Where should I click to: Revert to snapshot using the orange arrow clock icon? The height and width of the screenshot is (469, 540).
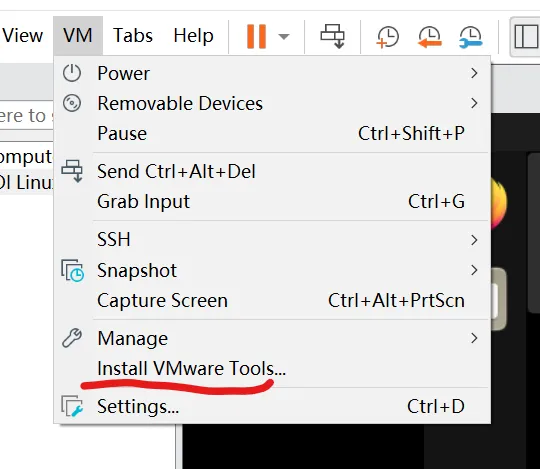coord(429,37)
